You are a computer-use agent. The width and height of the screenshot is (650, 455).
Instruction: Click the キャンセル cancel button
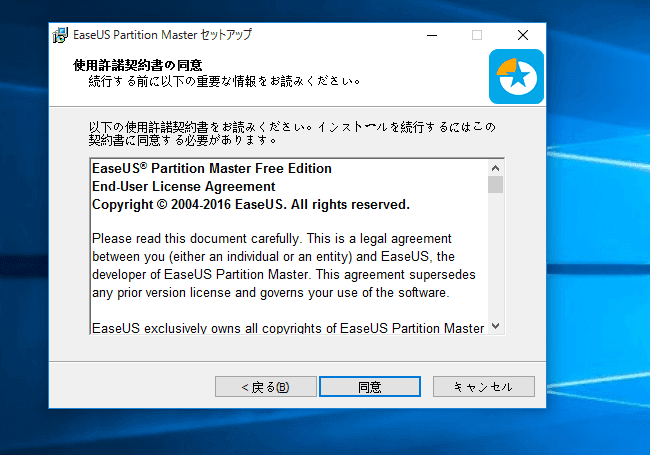484,387
